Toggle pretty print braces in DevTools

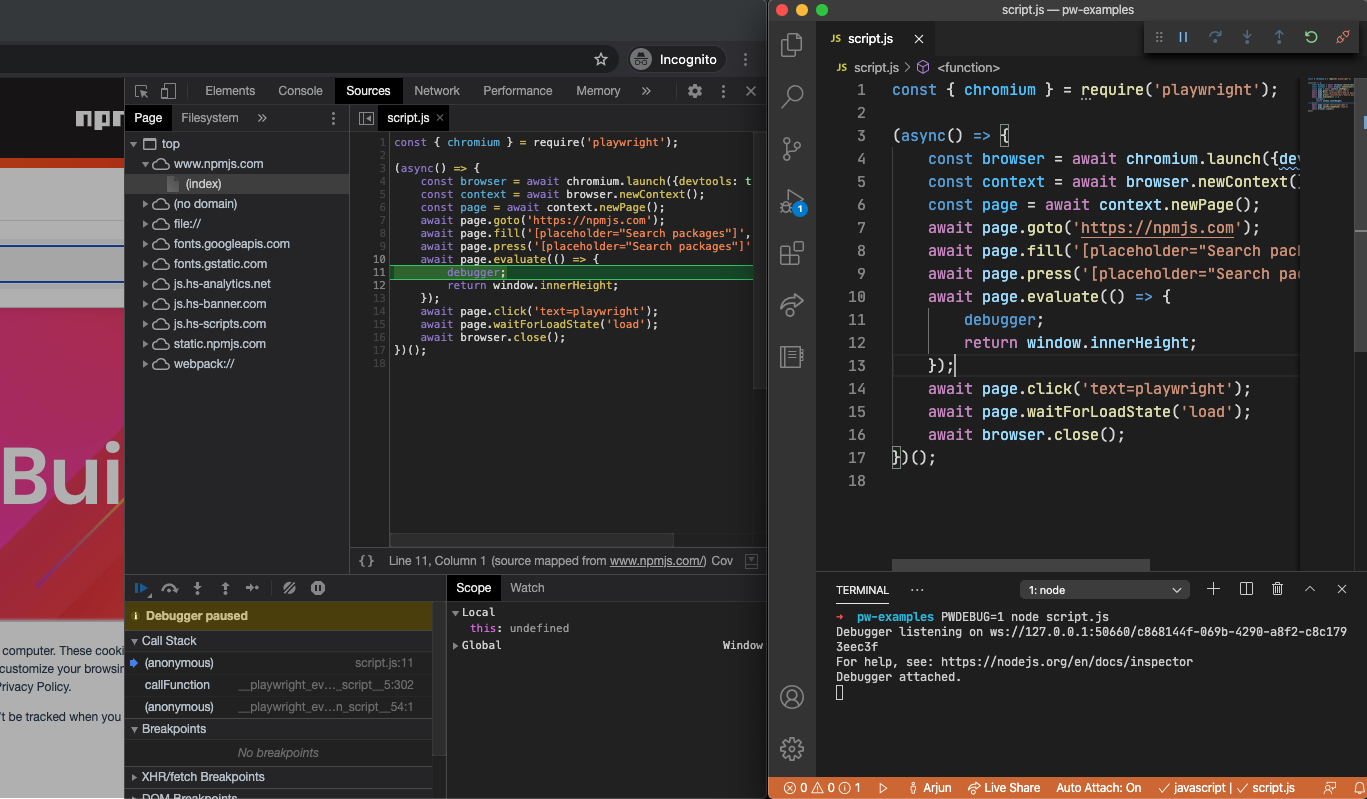coord(367,561)
